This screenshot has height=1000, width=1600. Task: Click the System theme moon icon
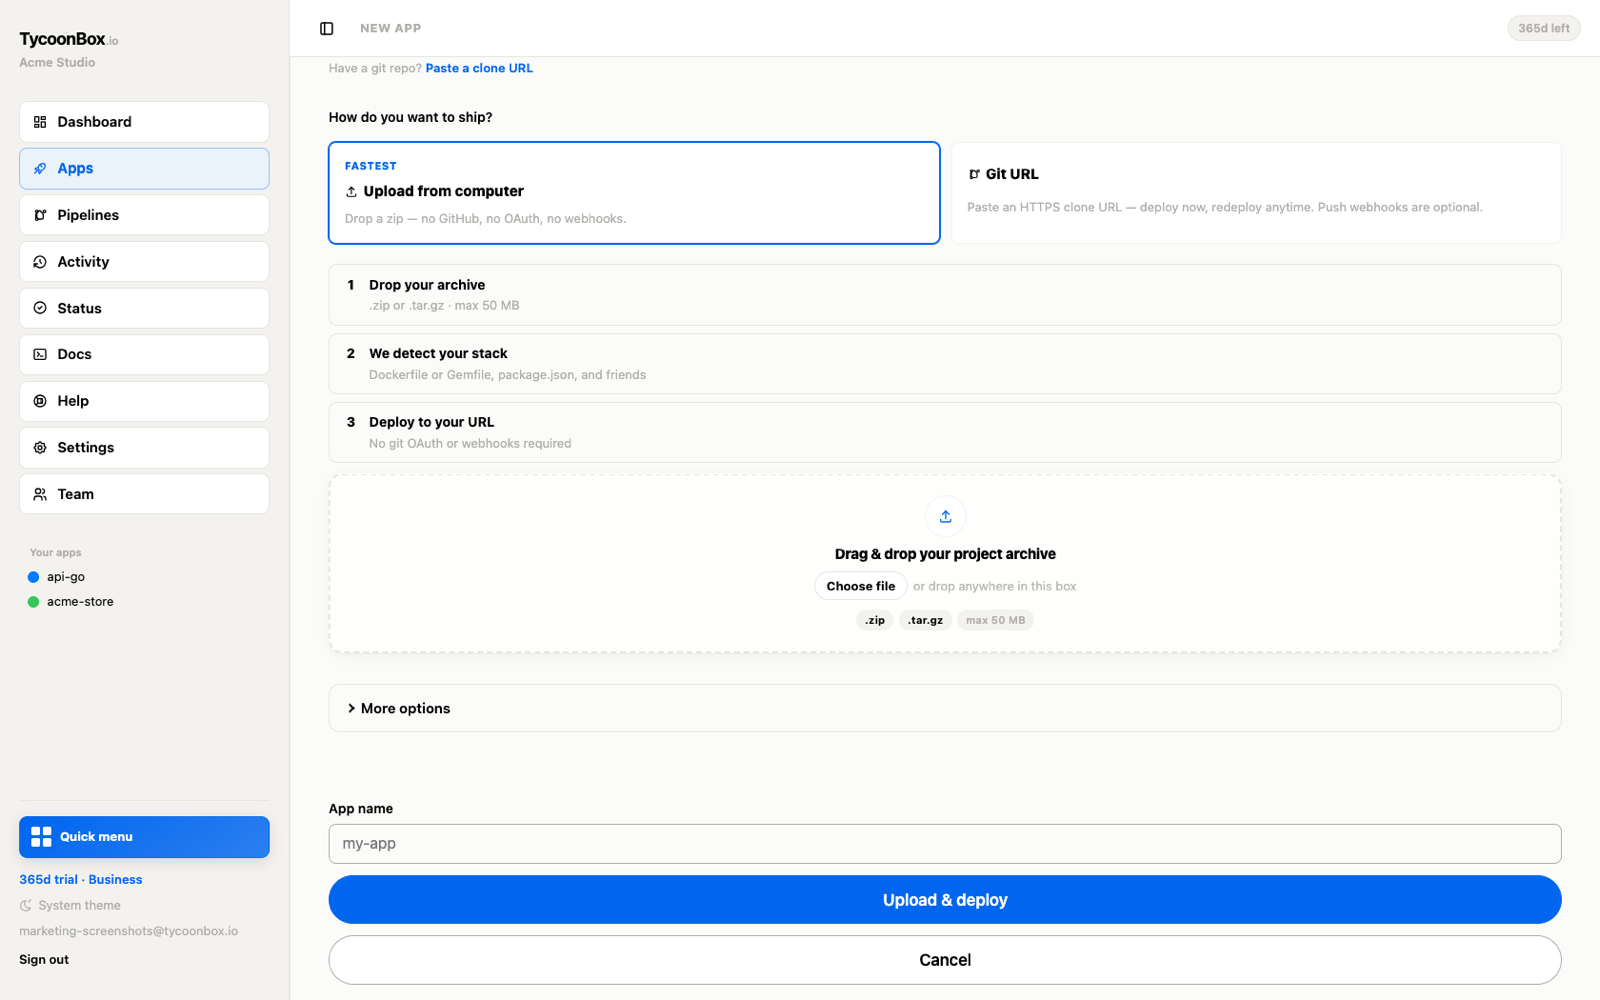pos(26,905)
